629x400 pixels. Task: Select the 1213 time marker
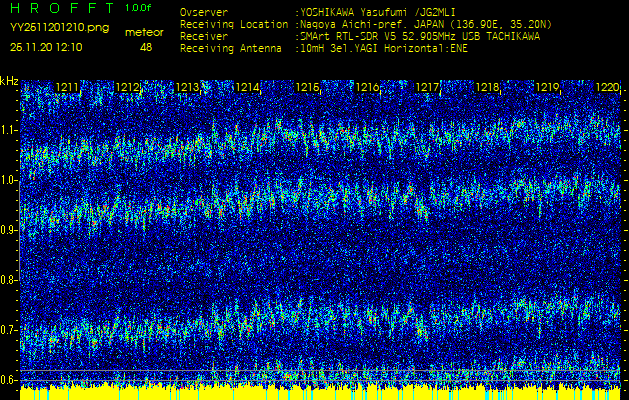[187, 88]
